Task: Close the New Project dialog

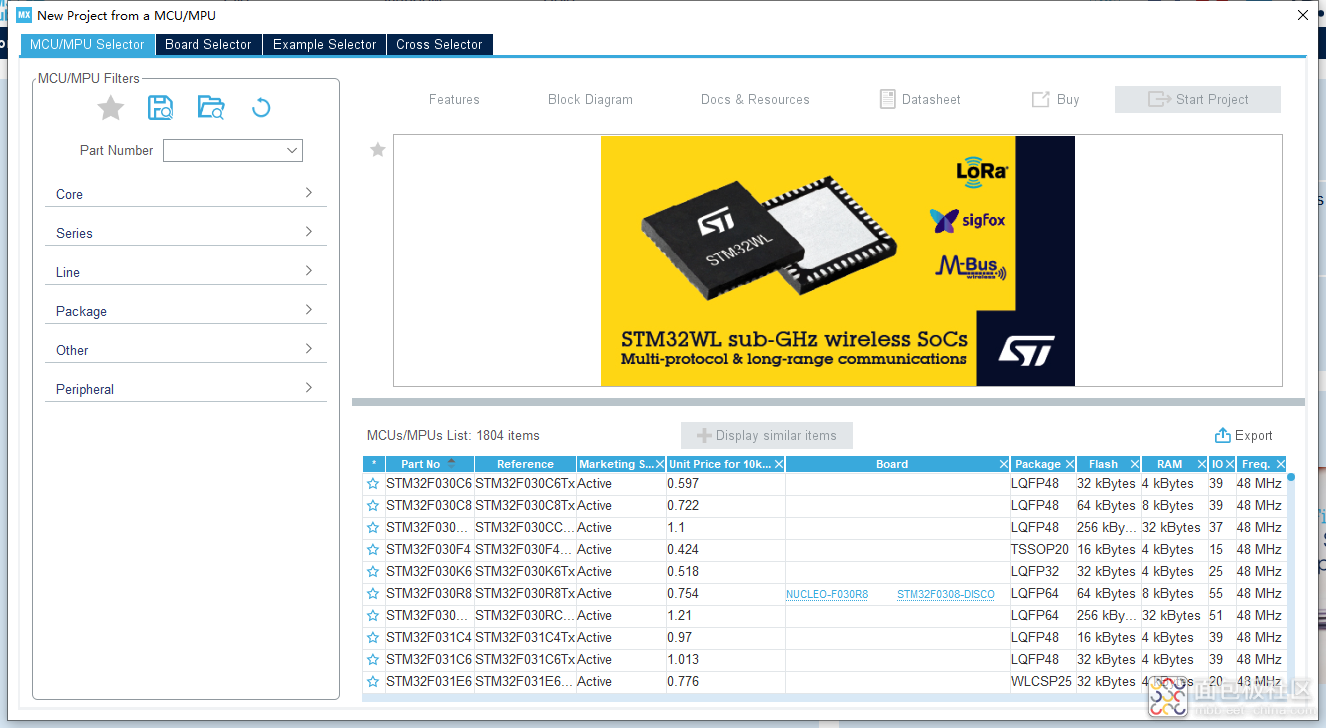Action: click(1302, 15)
